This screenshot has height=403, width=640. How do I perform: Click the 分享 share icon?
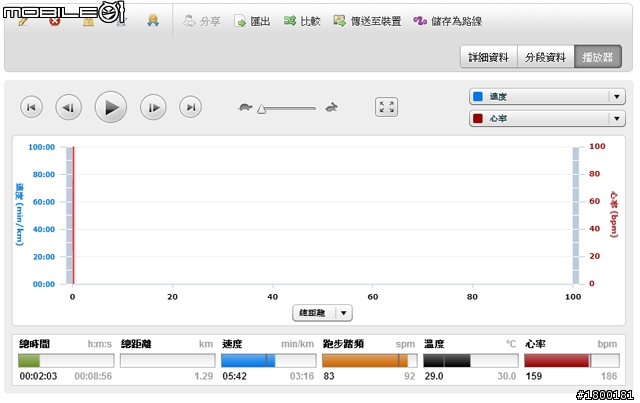point(189,20)
